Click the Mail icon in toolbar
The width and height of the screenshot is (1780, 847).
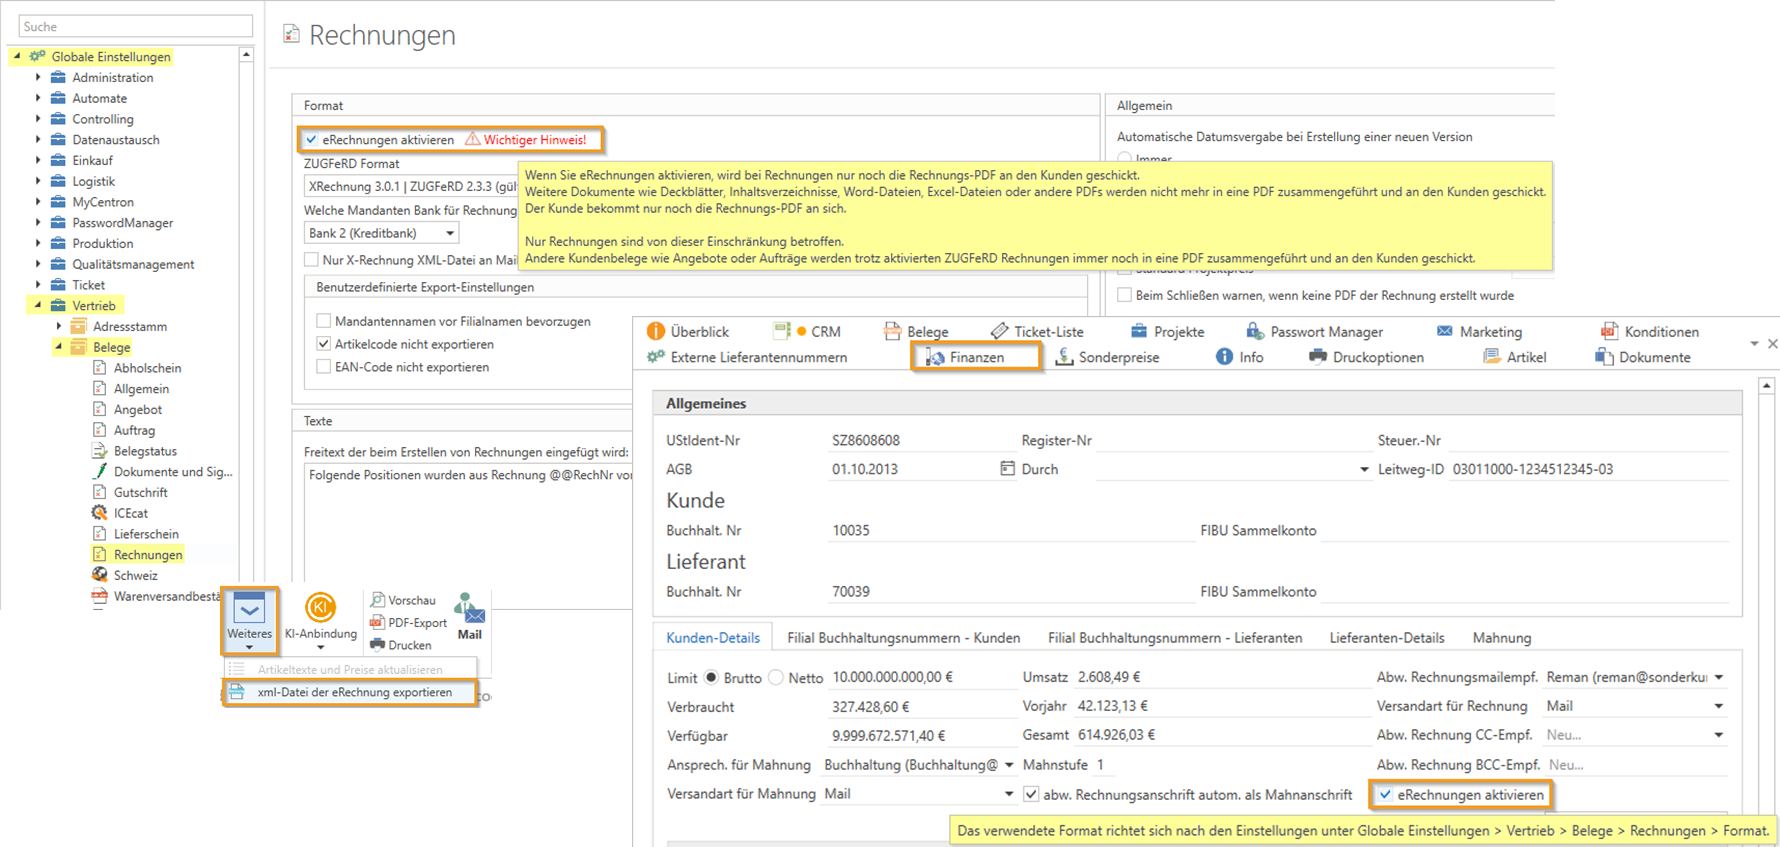pos(469,609)
